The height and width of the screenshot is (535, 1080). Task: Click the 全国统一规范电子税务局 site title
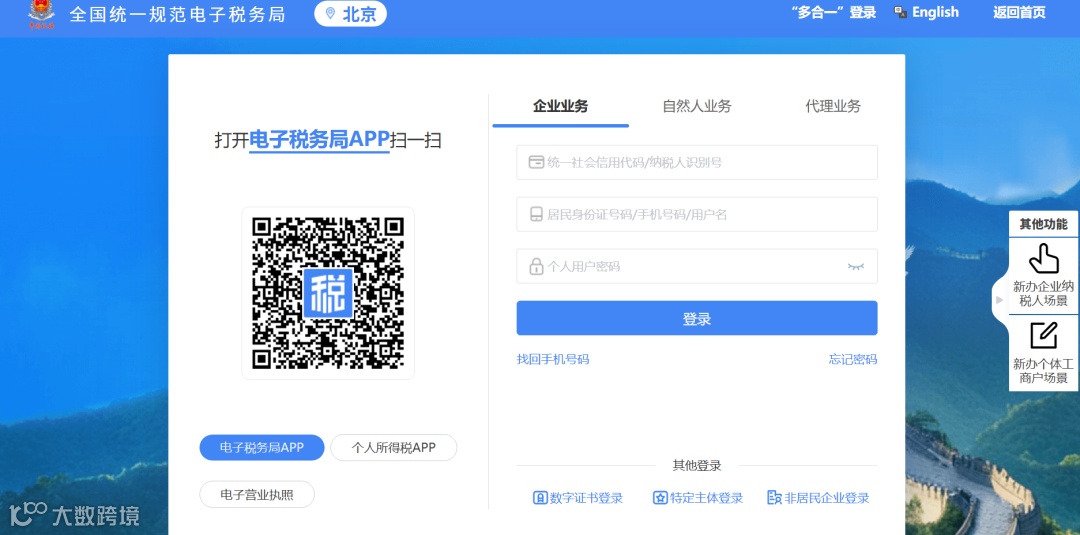(178, 14)
